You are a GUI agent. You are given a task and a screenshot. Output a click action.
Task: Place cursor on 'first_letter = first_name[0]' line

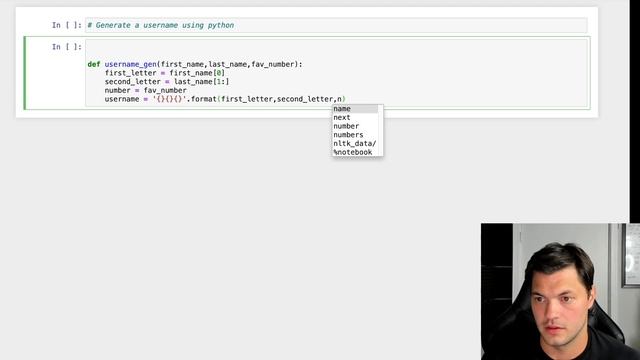point(164,73)
